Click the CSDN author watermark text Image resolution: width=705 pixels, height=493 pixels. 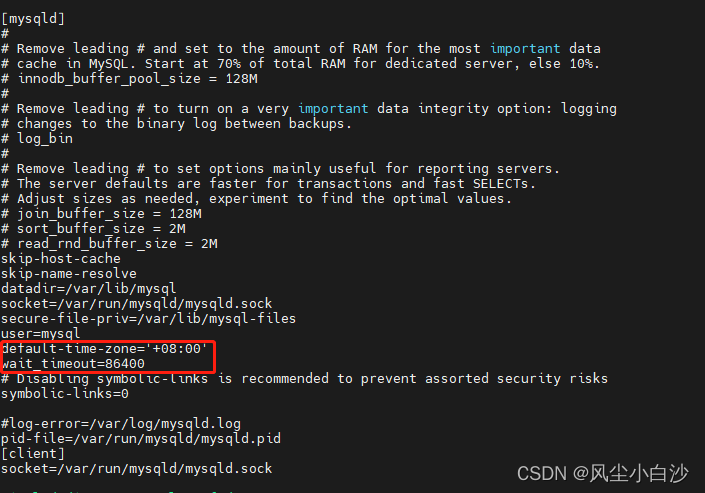point(602,473)
